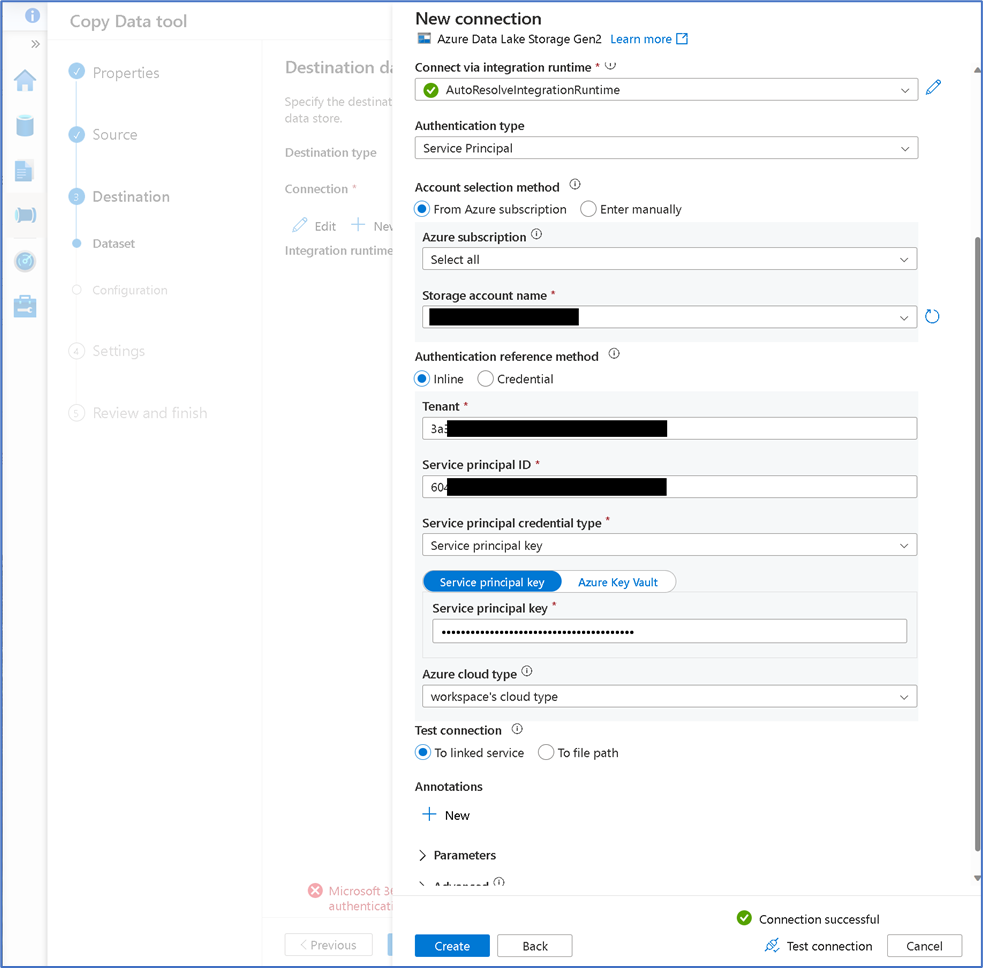Select Enter manually radio button
Image resolution: width=983 pixels, height=968 pixels.
588,209
